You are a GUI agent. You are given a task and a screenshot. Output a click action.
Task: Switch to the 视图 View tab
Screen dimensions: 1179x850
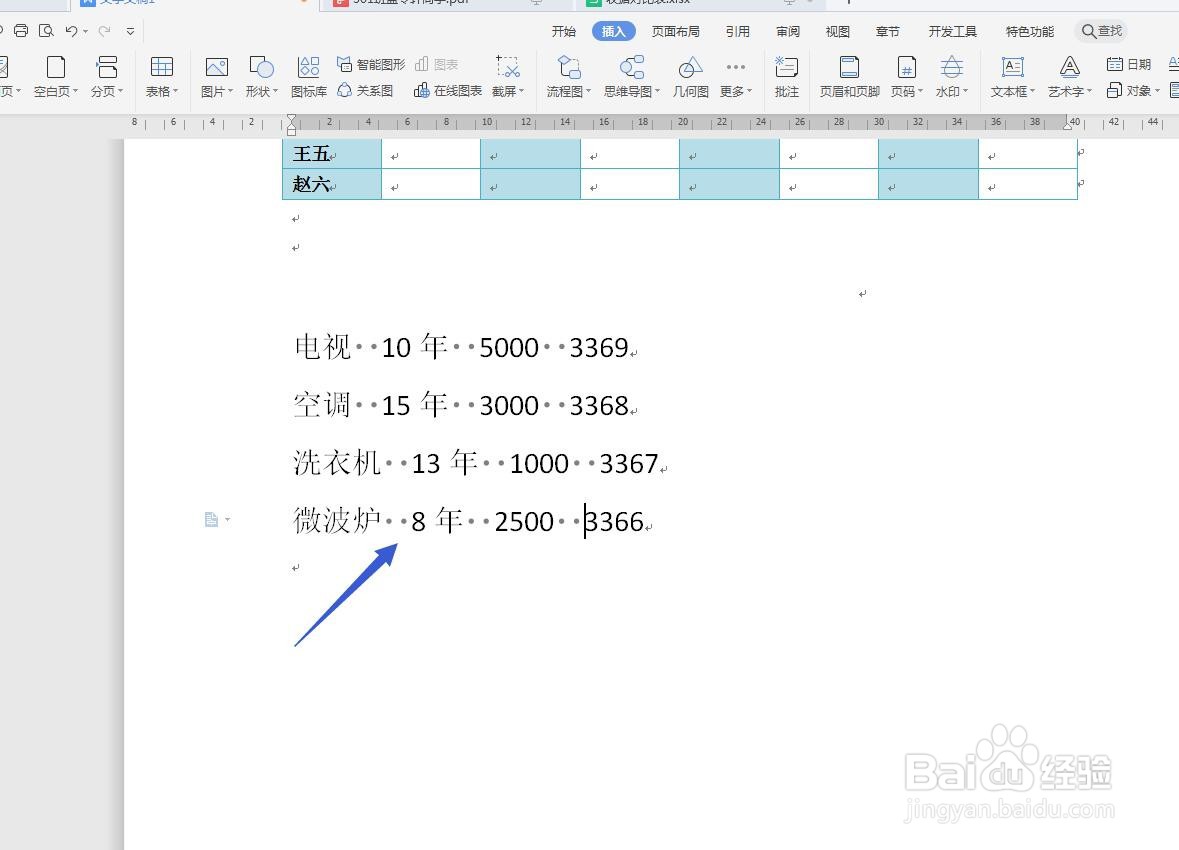click(838, 32)
